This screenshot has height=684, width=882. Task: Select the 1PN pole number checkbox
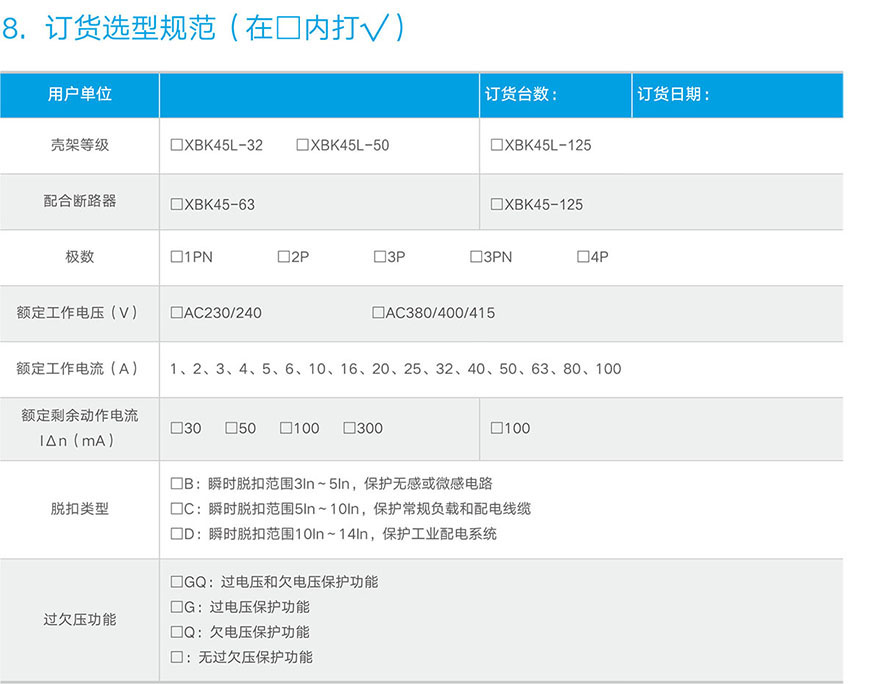(x=177, y=257)
